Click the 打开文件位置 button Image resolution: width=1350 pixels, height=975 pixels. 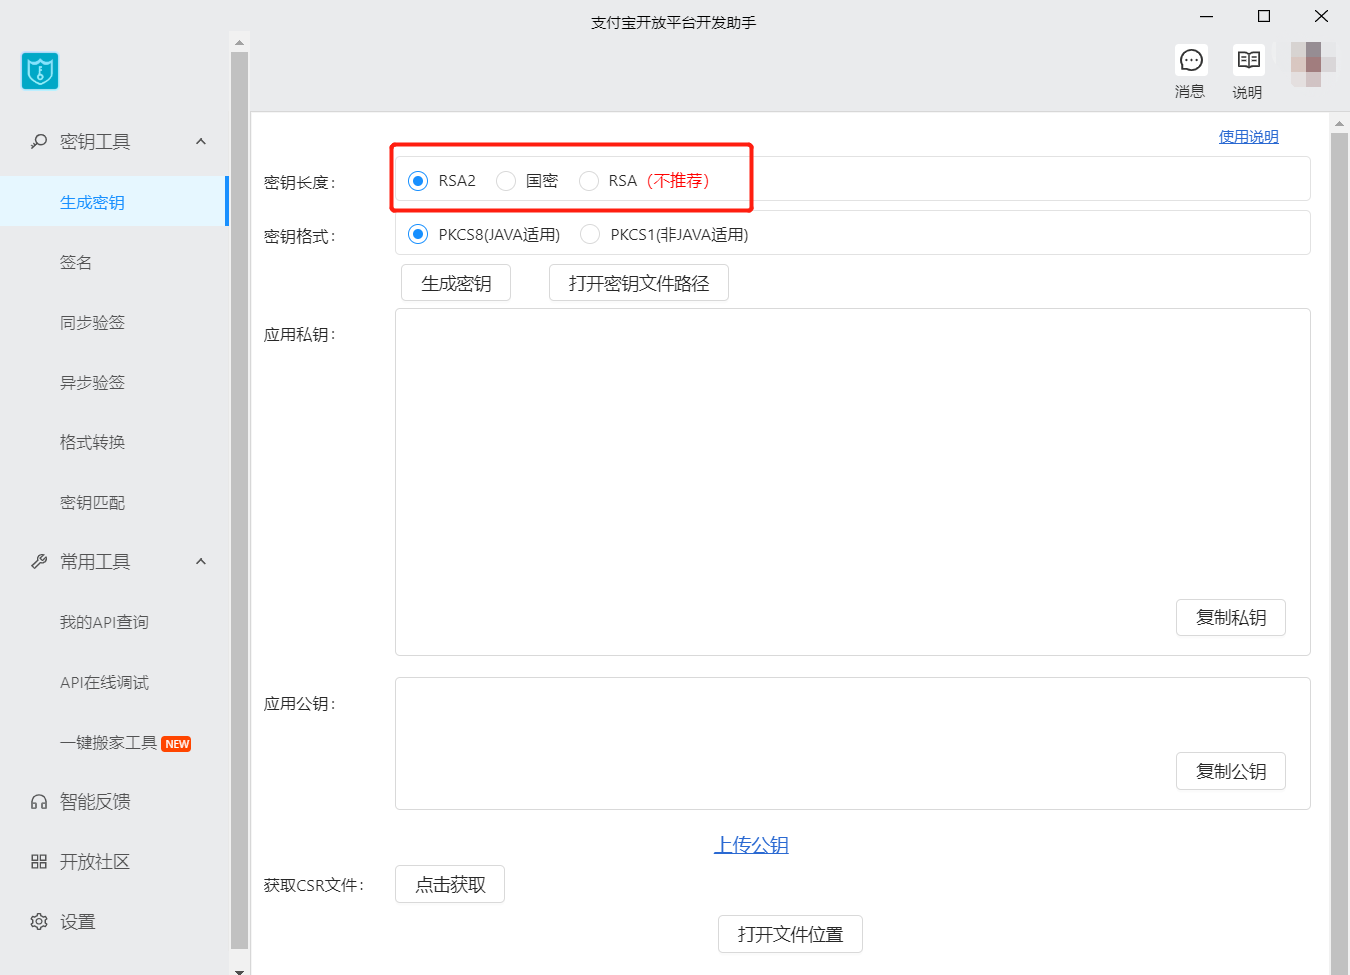790,934
